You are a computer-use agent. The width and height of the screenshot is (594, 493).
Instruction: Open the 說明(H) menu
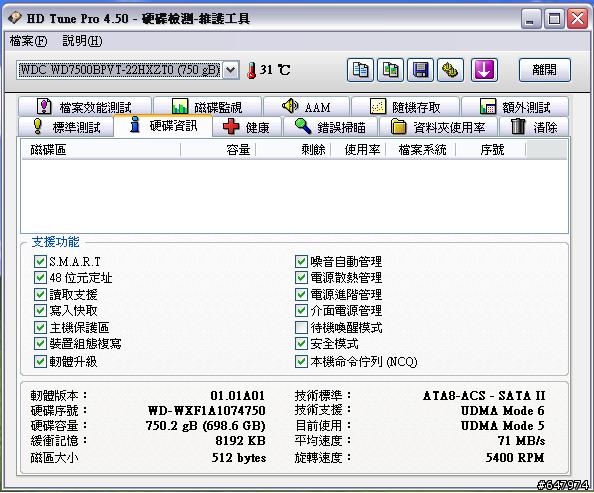[82, 41]
